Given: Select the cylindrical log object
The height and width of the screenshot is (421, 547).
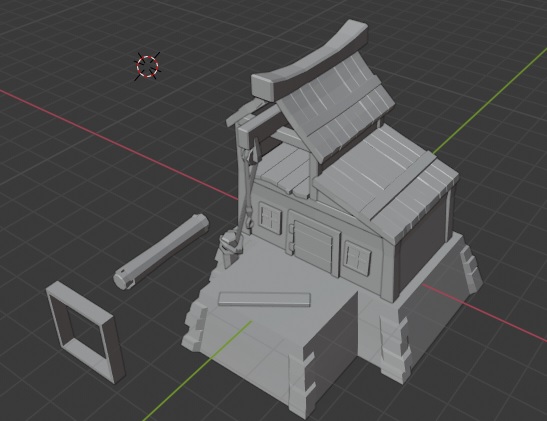Looking at the screenshot, I should 161,252.
